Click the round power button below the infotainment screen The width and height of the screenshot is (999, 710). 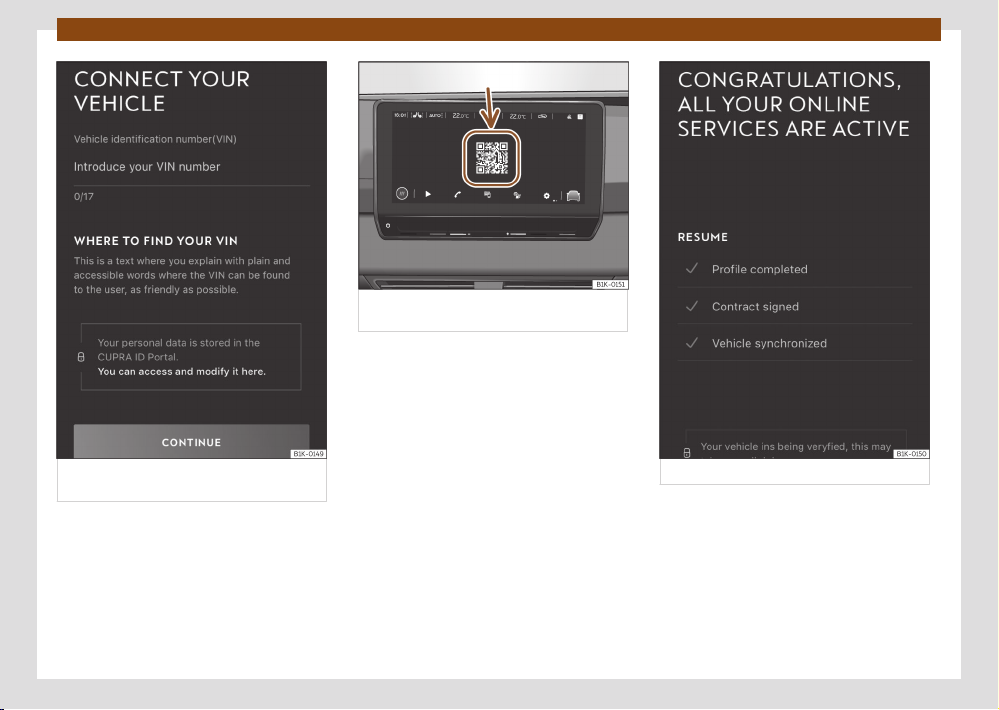(388, 226)
